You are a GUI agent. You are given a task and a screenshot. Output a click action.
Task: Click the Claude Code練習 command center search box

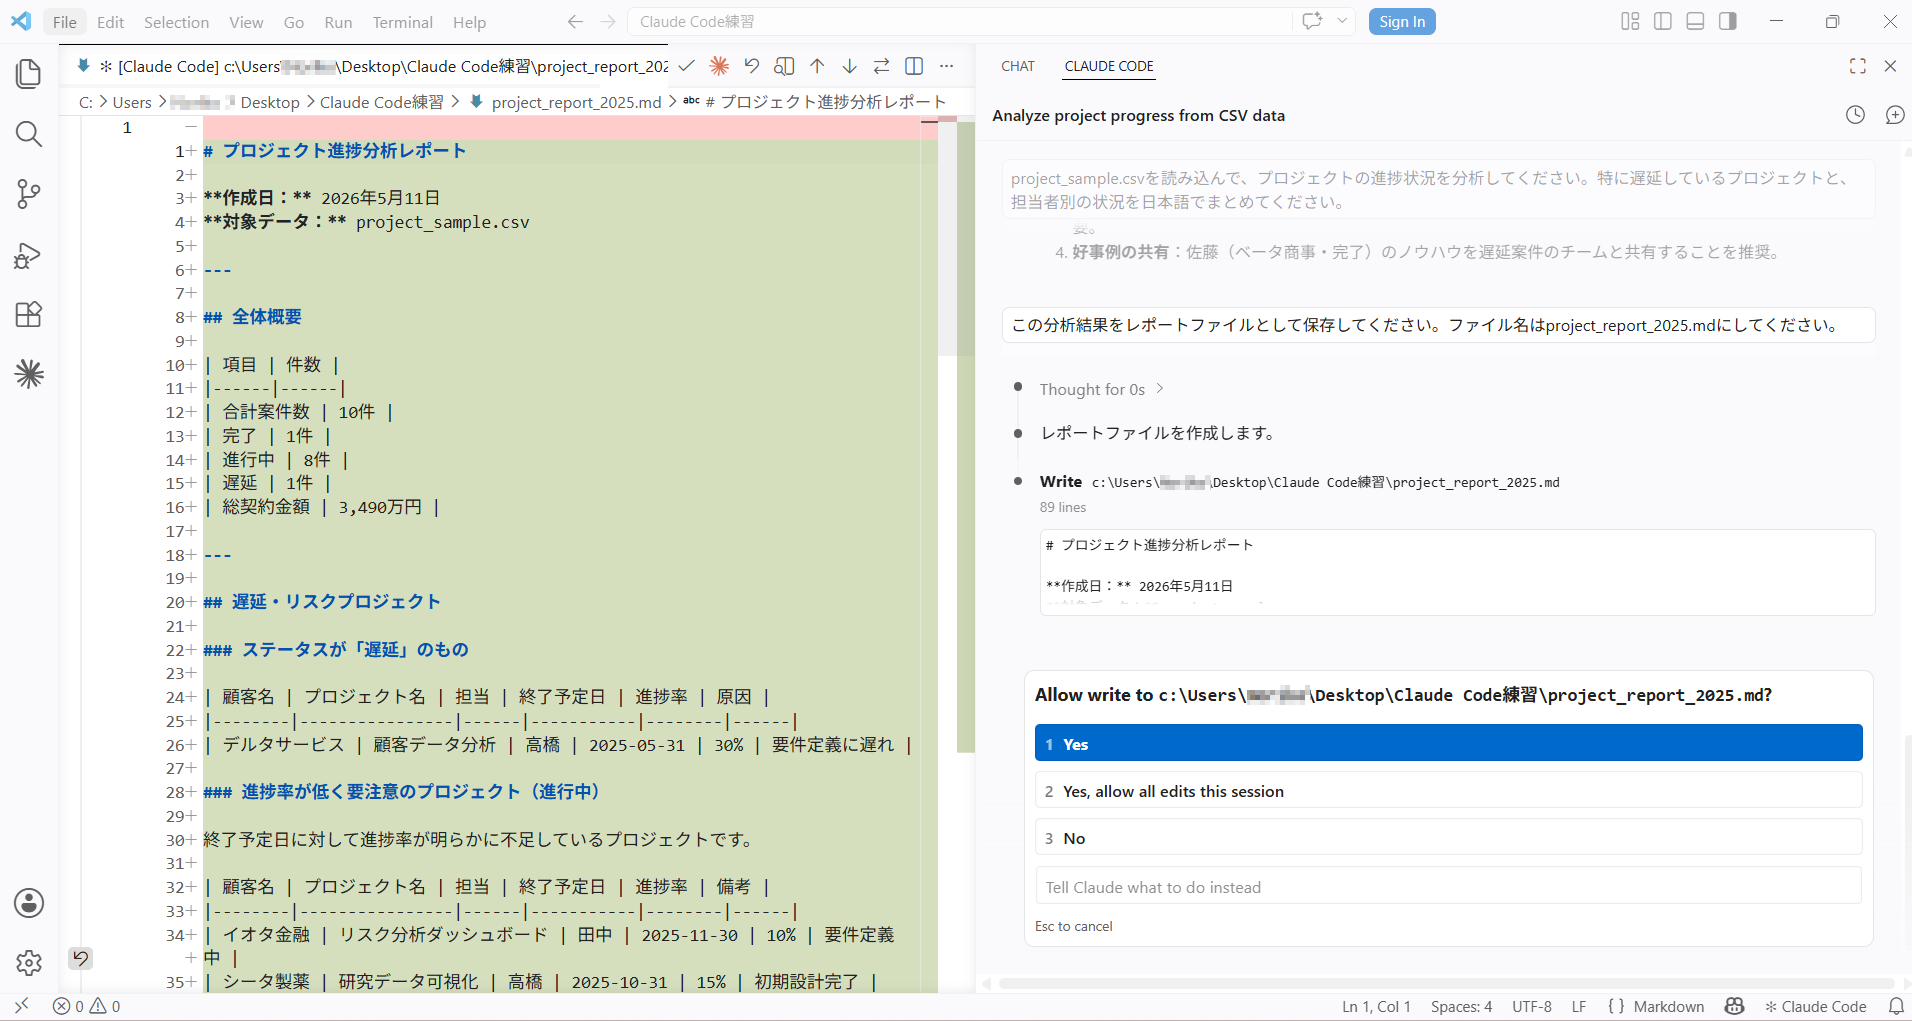(x=959, y=21)
